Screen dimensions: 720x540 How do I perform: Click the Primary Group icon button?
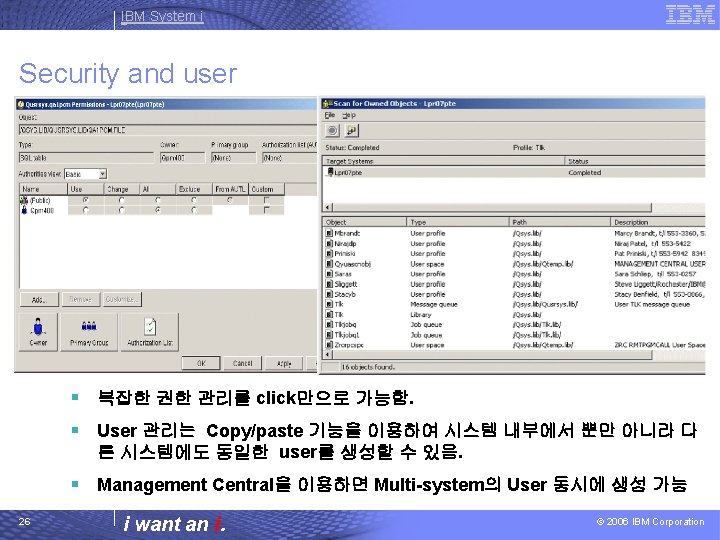(89, 332)
